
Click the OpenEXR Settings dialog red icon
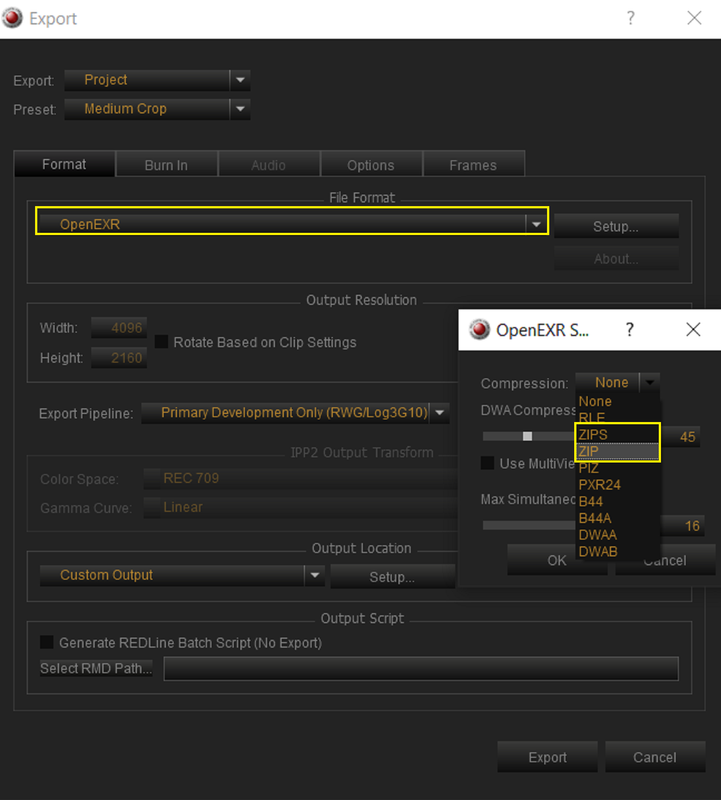point(480,330)
